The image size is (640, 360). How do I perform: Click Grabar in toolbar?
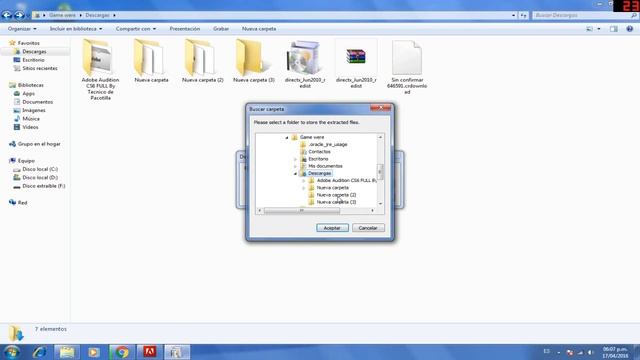click(x=221, y=29)
